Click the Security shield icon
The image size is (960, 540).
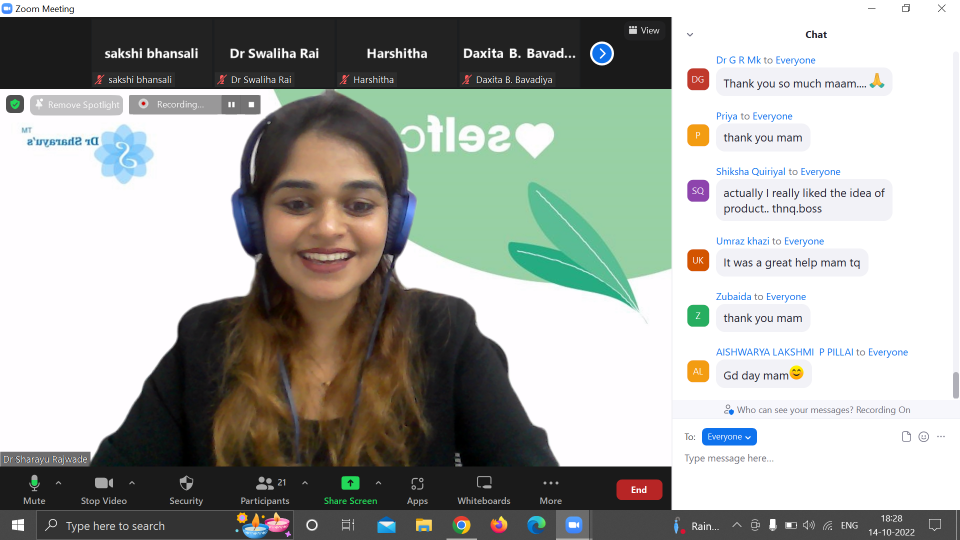tap(186, 484)
